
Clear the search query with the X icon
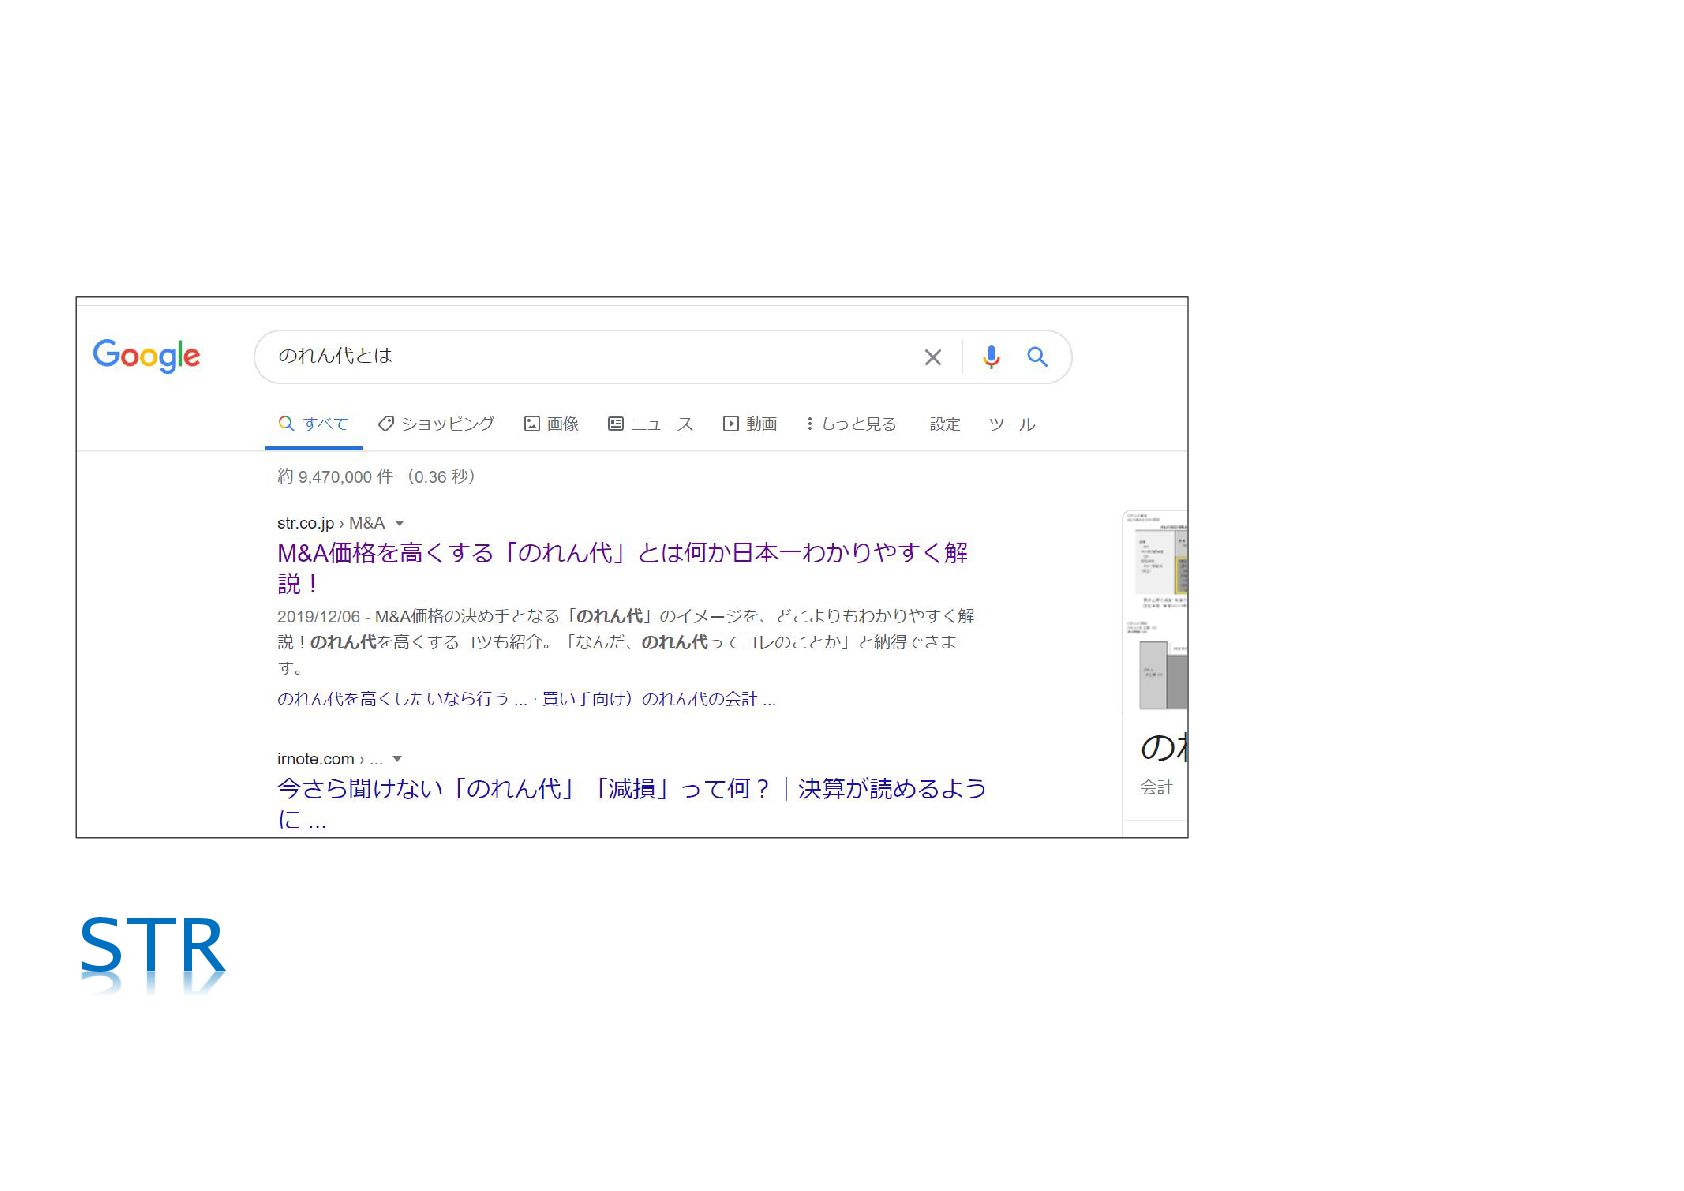933,357
